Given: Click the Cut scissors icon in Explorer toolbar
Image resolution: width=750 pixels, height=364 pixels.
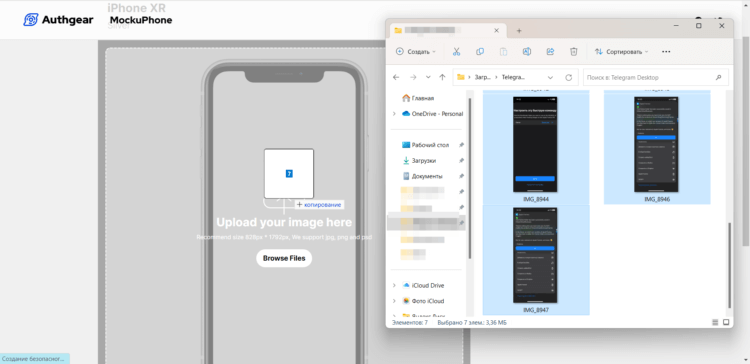Looking at the screenshot, I should click(x=456, y=52).
